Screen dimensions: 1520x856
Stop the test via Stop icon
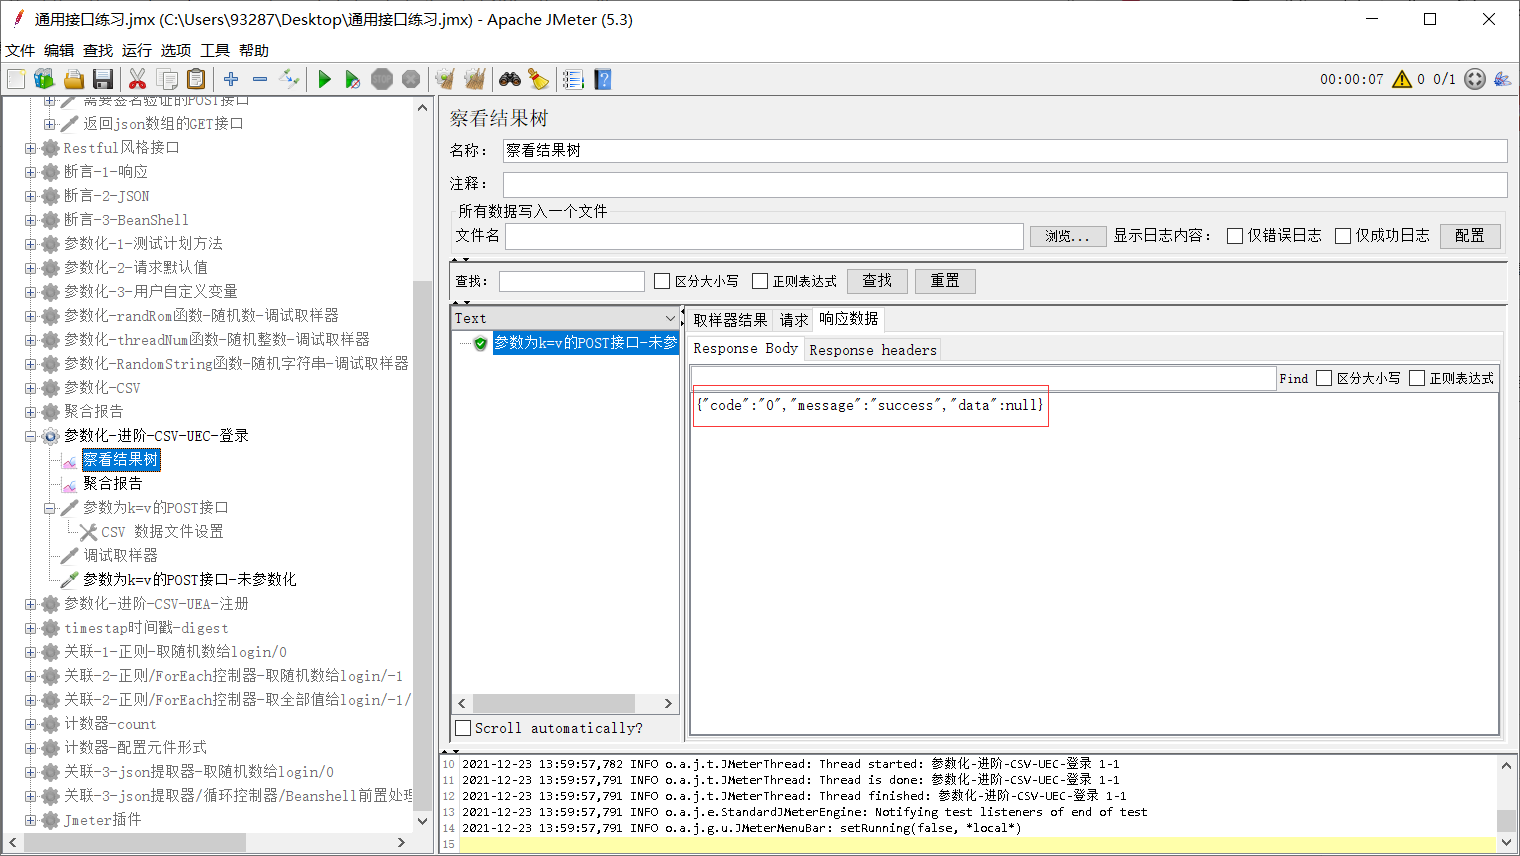[x=382, y=79]
